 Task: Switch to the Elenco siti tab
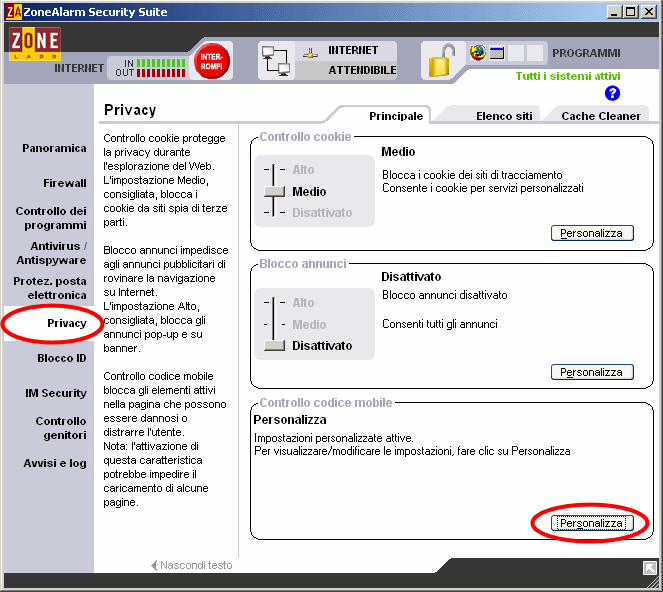point(504,116)
